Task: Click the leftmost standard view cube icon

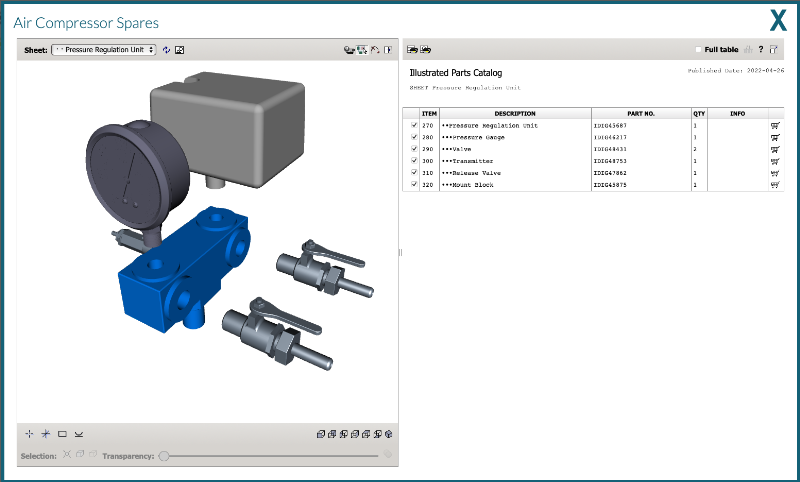Action: (321, 434)
